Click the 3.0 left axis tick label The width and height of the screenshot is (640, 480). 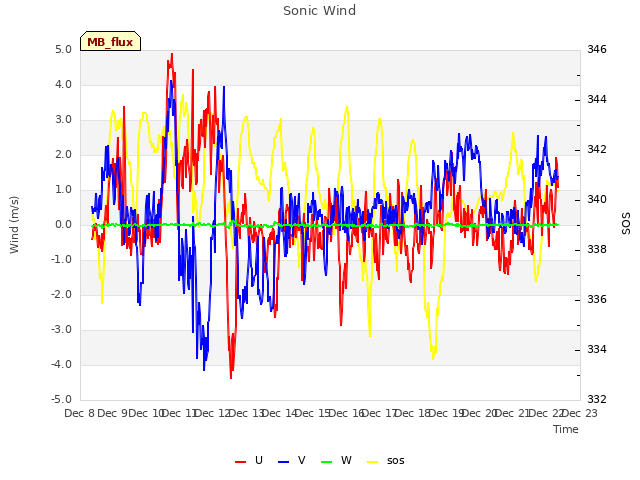pos(63,120)
